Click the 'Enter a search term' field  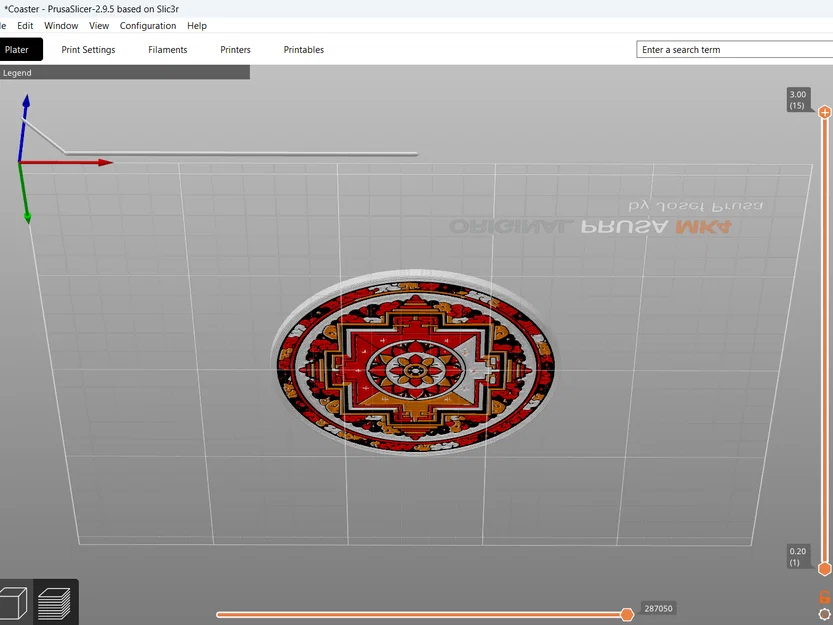735,49
